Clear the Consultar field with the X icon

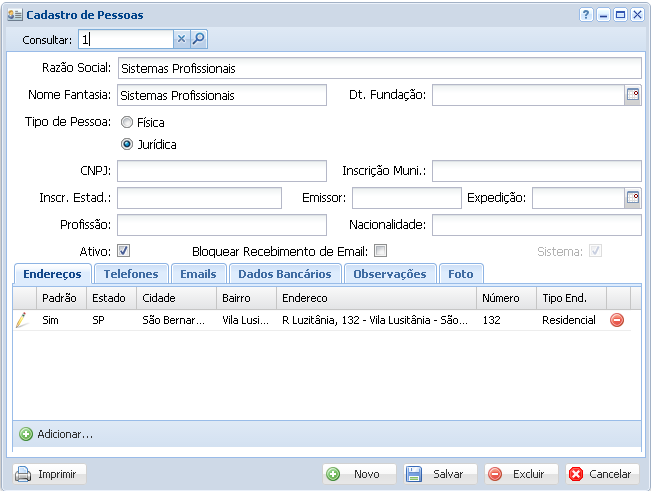click(x=181, y=39)
